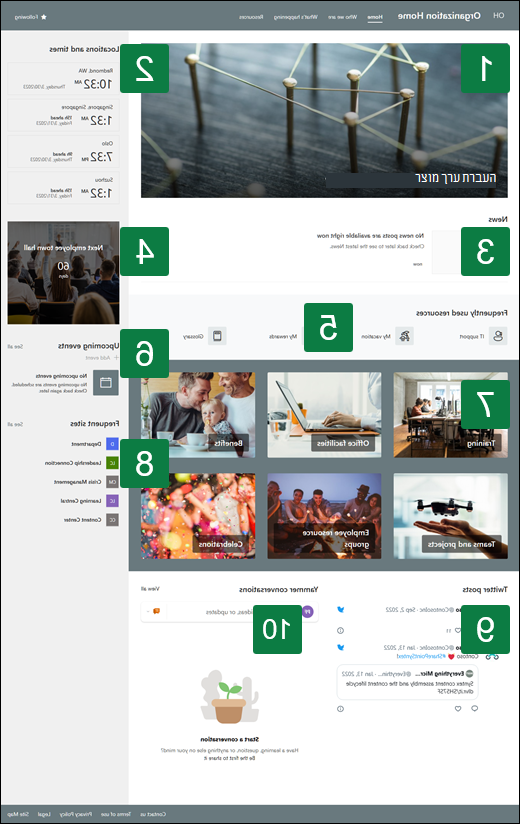Like the Jan 13 tweet with heart icon
520x824 pixels.
tap(458, 708)
